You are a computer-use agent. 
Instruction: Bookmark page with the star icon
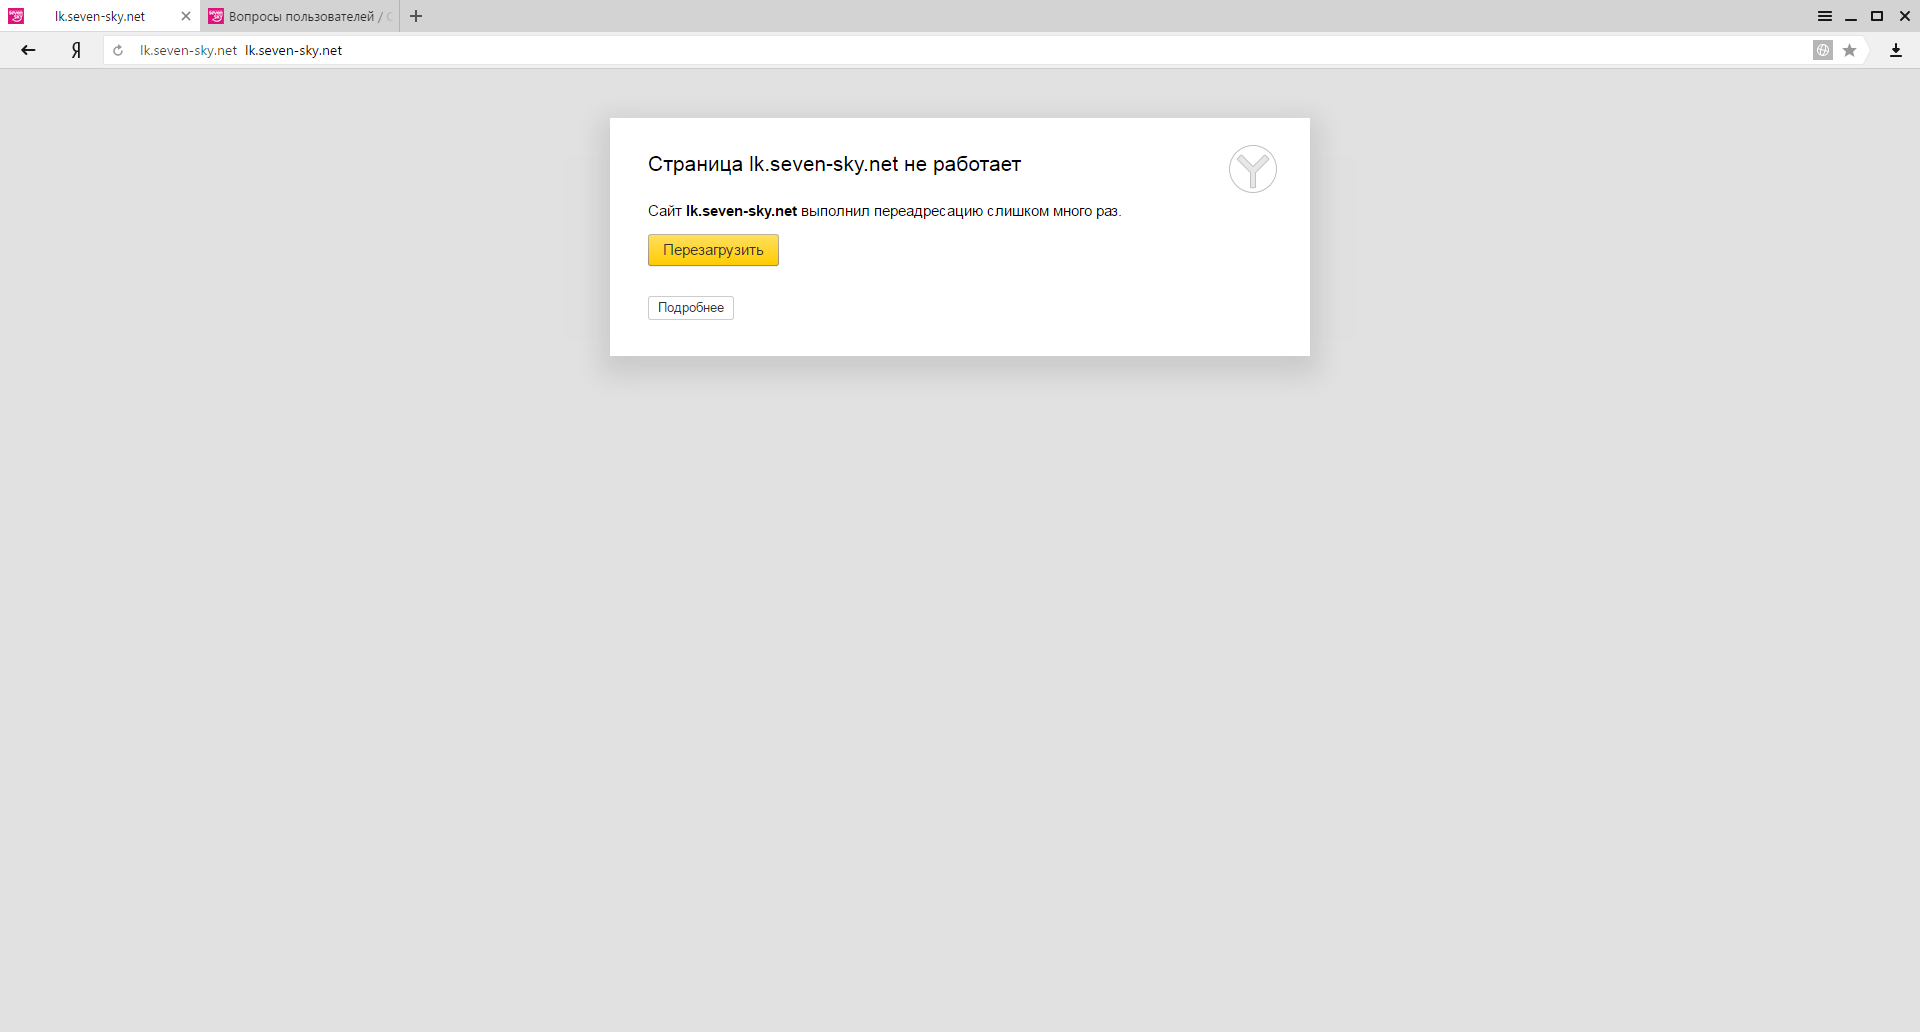(x=1850, y=50)
